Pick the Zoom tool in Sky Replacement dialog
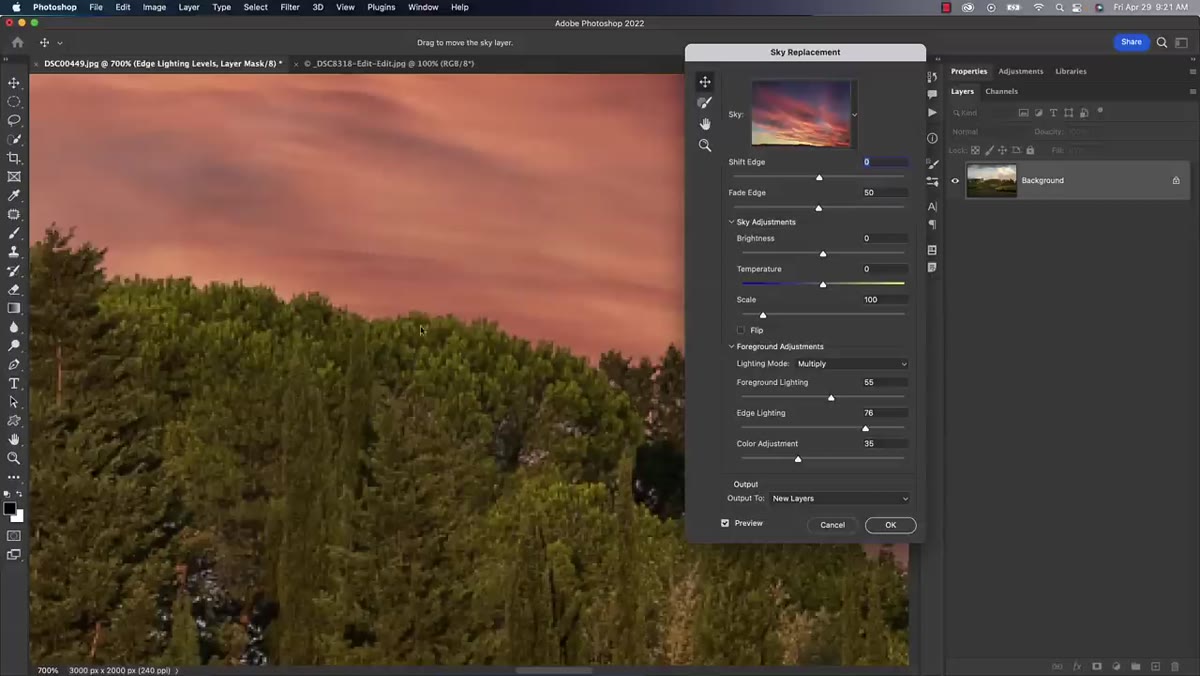Screen dimensions: 1200x676 (705, 145)
